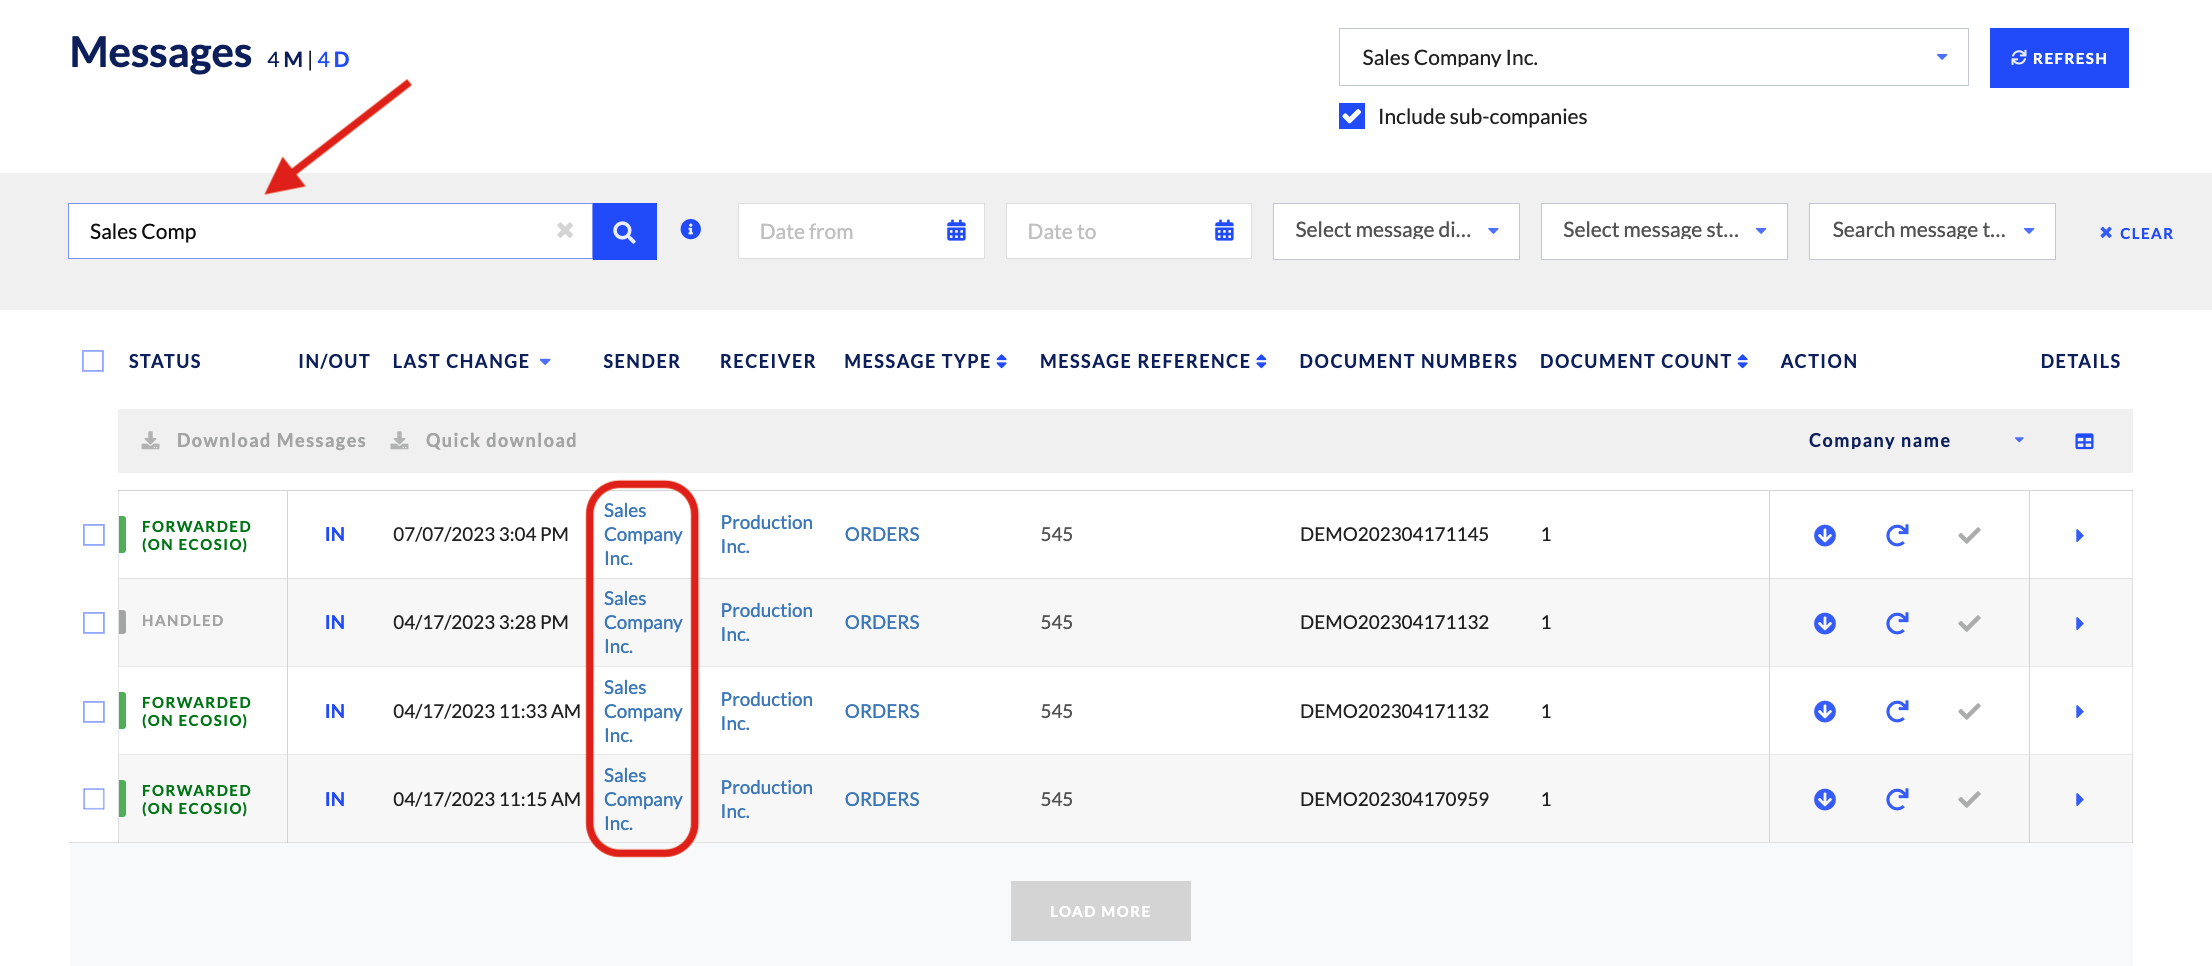Expand details for message 04/17/2023 3:28 PM
Screen dimensions: 2212x966
click(x=2080, y=623)
